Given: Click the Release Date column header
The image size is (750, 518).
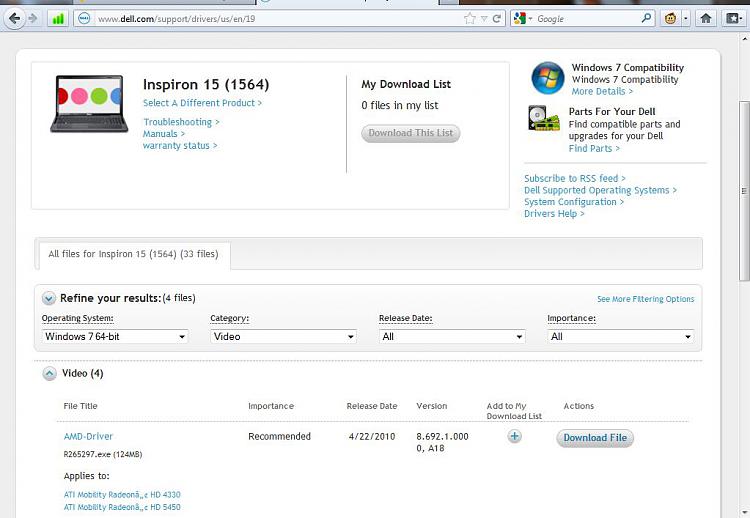Looking at the screenshot, I should 372,406.
